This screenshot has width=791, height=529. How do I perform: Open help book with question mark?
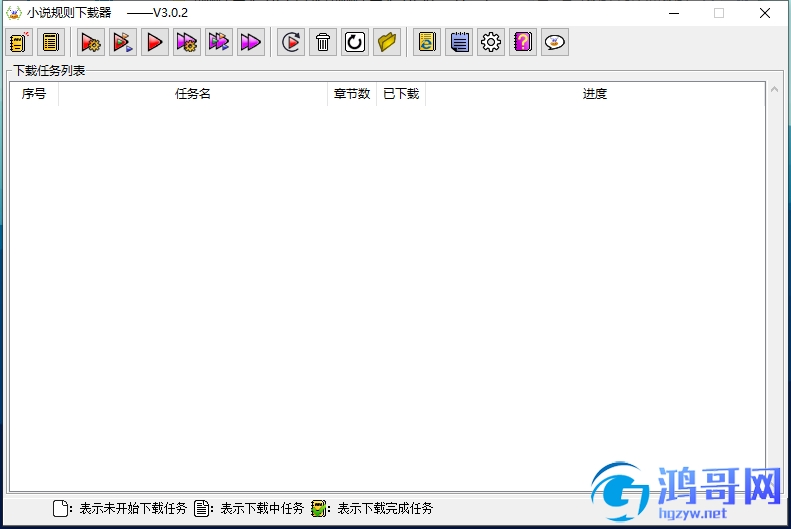pyautogui.click(x=523, y=42)
